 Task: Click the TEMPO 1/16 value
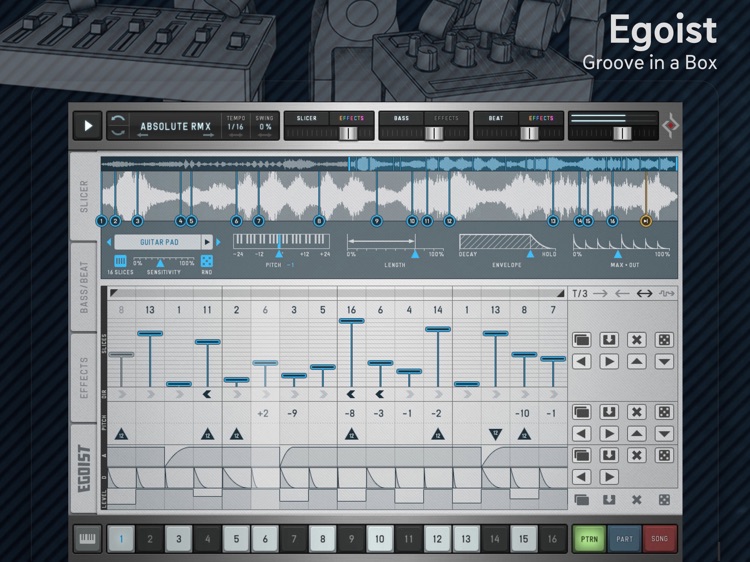click(235, 127)
